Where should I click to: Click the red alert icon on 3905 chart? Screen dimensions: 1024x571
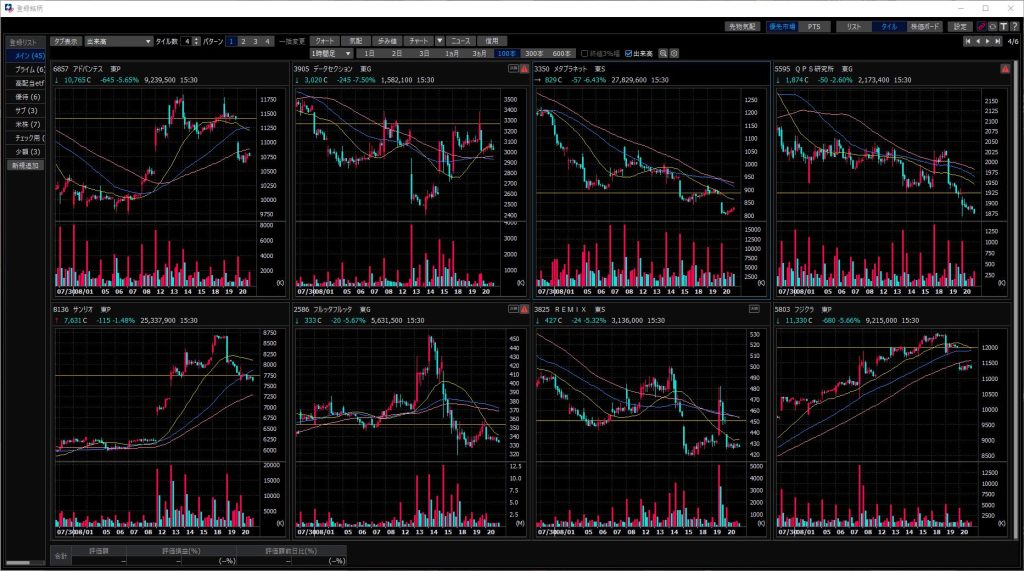[524, 69]
